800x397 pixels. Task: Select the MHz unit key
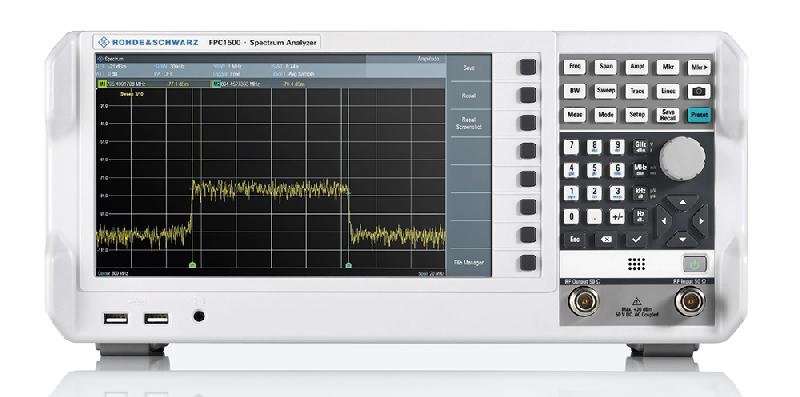click(640, 170)
